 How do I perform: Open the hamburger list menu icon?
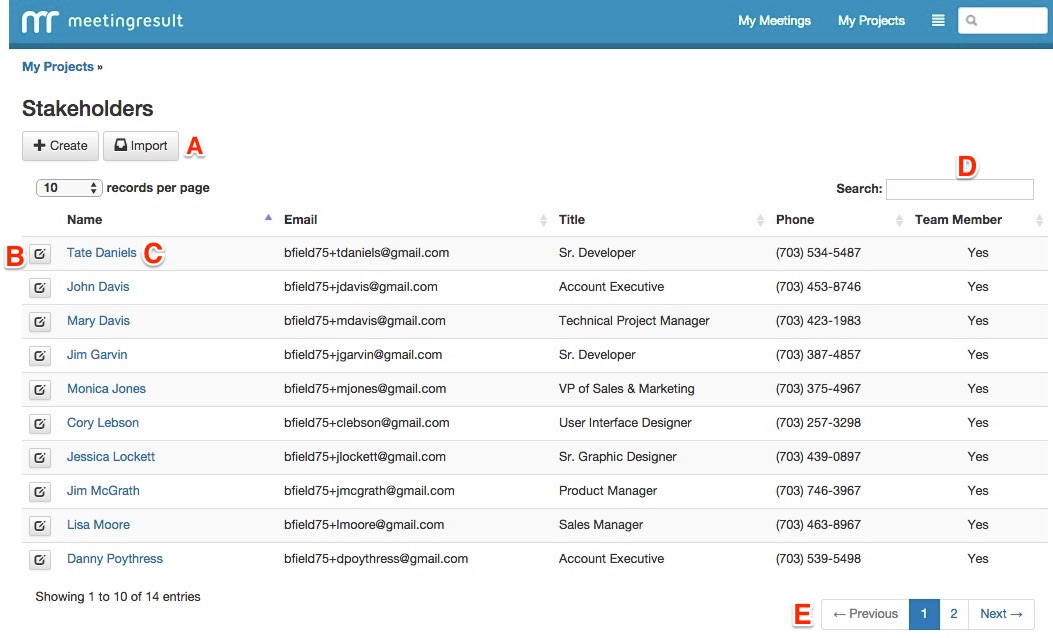click(938, 20)
